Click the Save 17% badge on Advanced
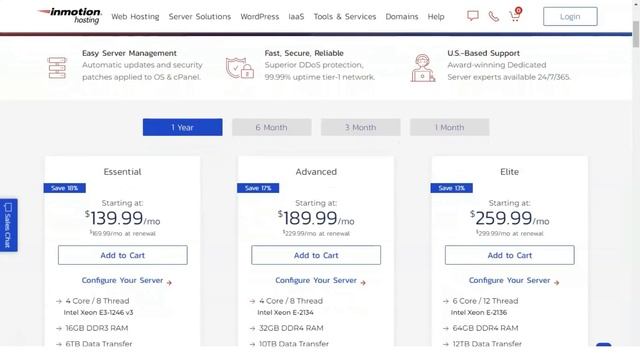The height and width of the screenshot is (360, 640). click(x=258, y=188)
